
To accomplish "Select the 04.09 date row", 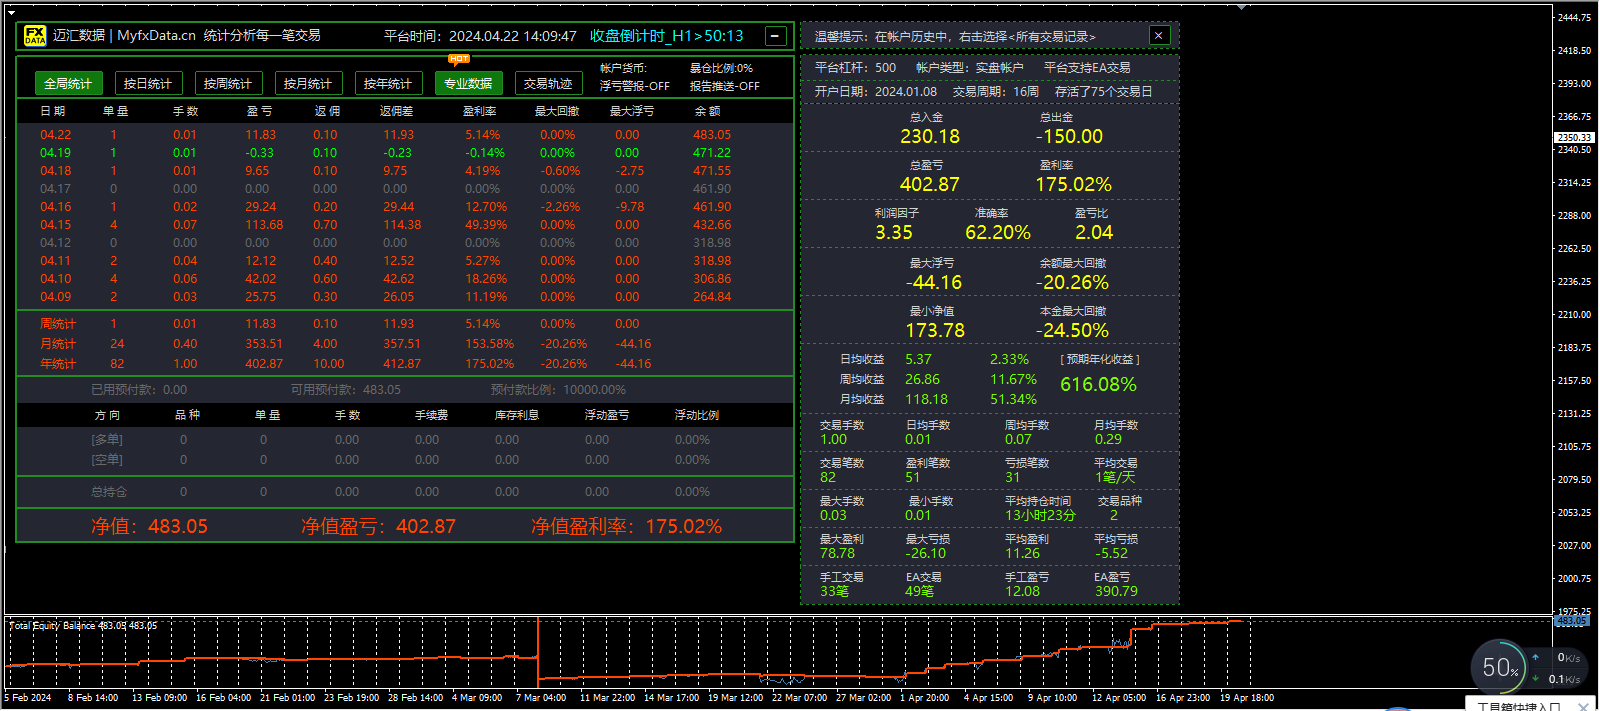I will (405, 297).
